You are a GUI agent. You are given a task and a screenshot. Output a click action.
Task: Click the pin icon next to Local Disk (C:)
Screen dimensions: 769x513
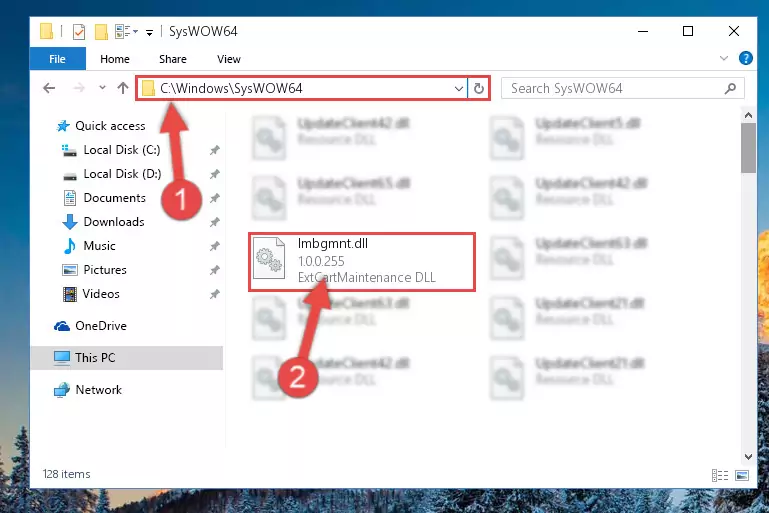point(215,150)
